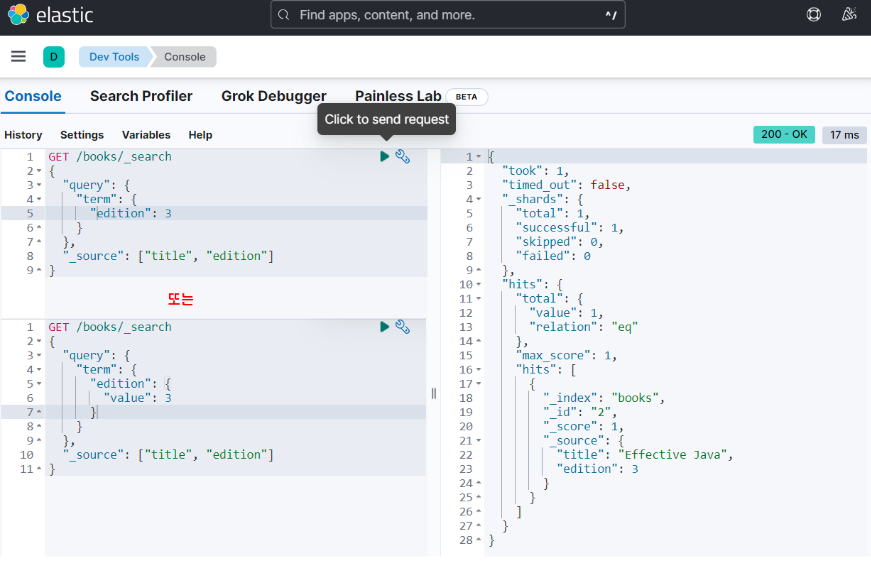Fold the "_source" object in response output
Viewport: 871px width, 567px height.
(x=480, y=441)
